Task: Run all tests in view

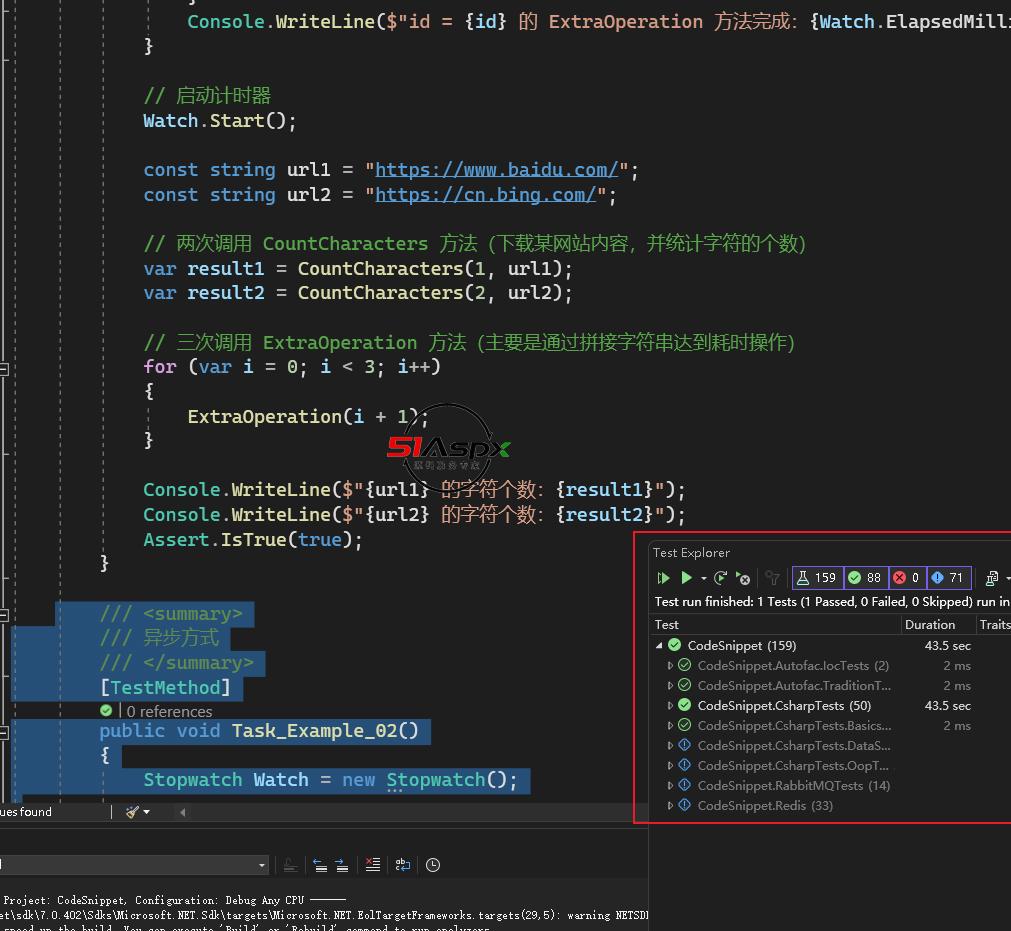Action: click(x=663, y=578)
